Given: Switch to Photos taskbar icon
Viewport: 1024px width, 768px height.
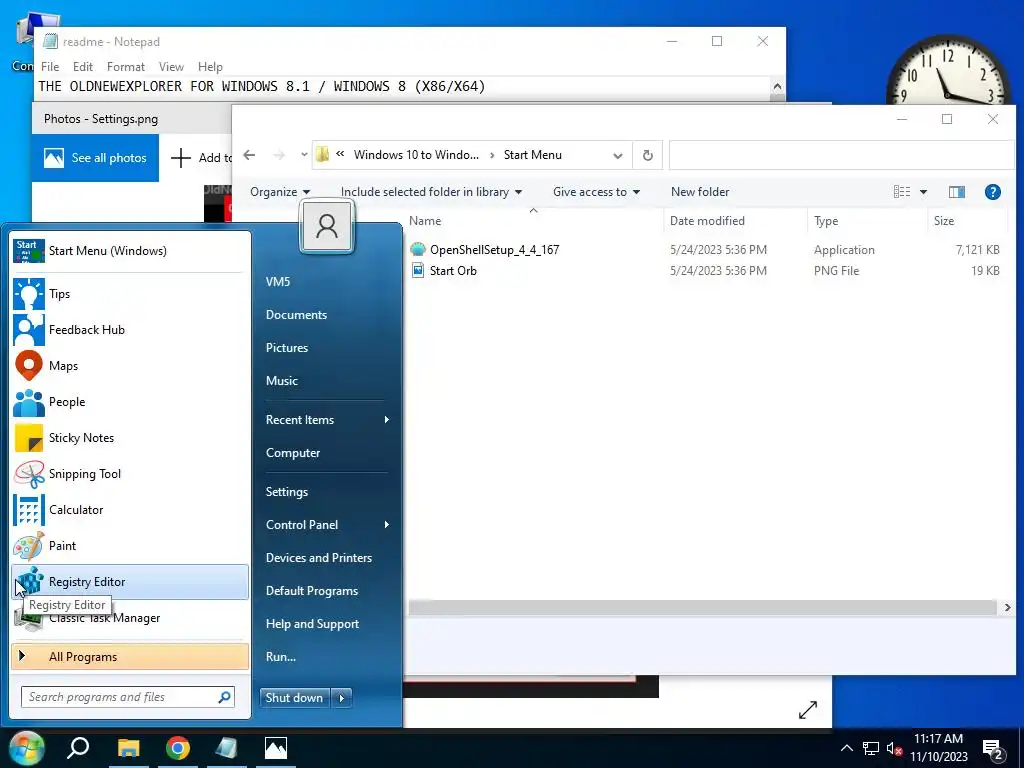Looking at the screenshot, I should (276, 748).
